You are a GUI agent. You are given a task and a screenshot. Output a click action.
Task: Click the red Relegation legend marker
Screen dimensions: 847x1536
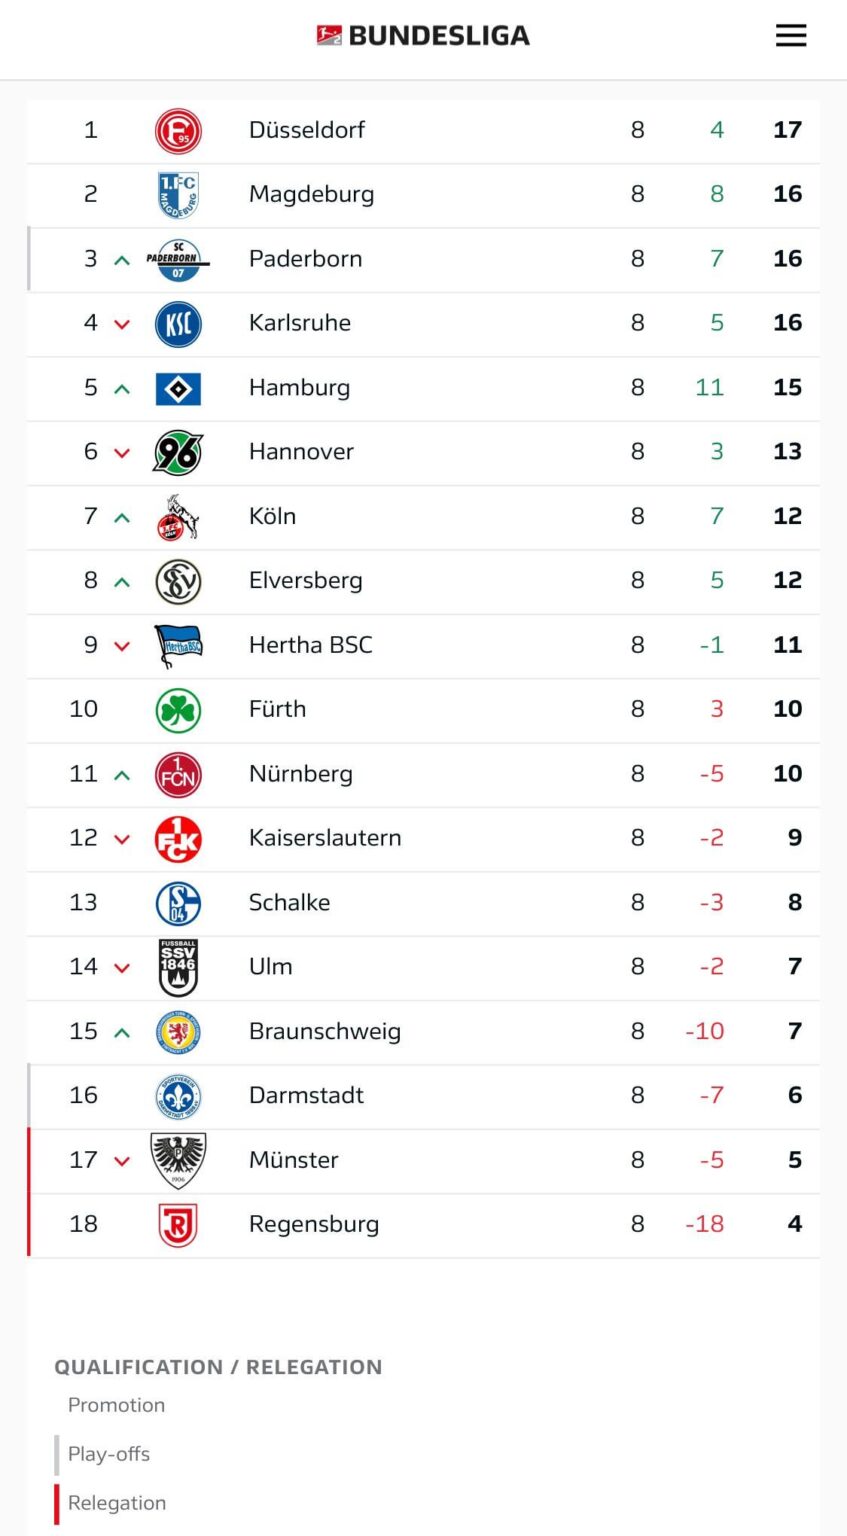pyautogui.click(x=57, y=1502)
